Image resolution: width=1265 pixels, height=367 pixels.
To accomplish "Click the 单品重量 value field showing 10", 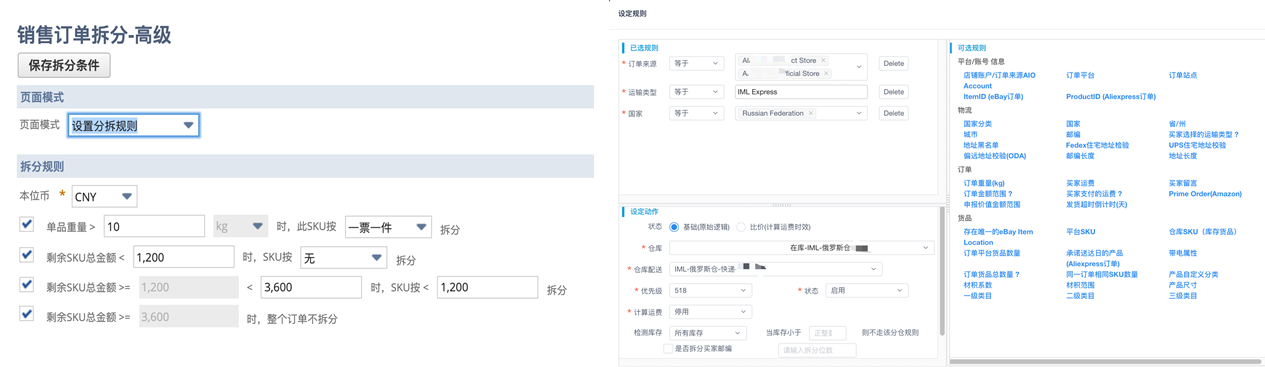I will point(154,227).
